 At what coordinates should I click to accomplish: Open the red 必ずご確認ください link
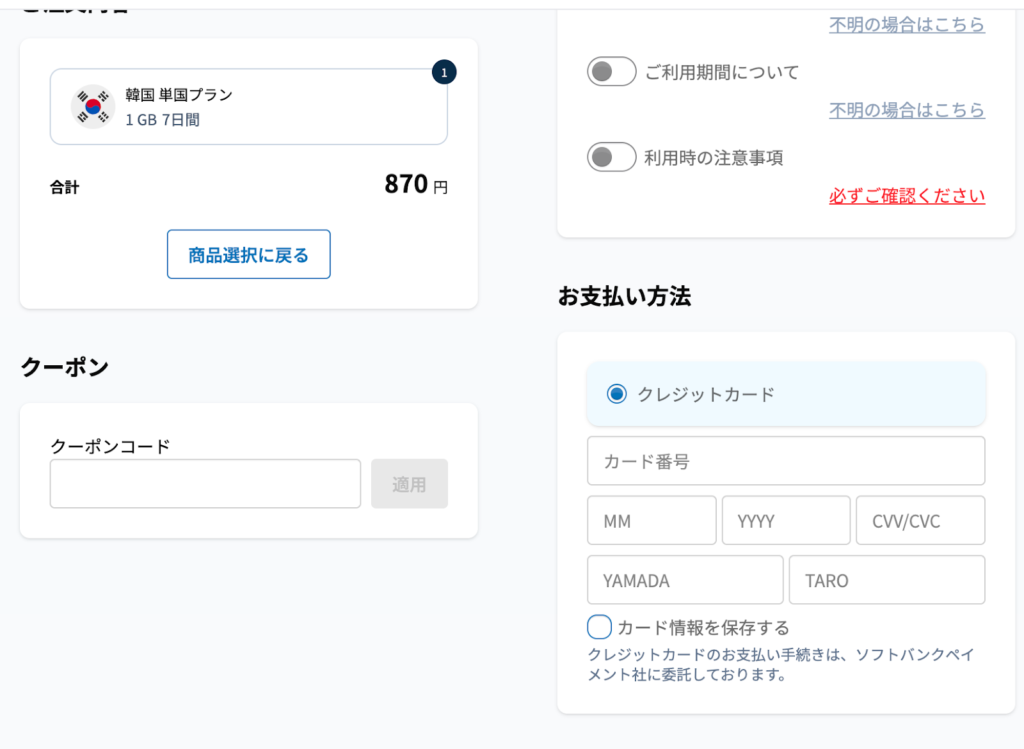tap(906, 196)
